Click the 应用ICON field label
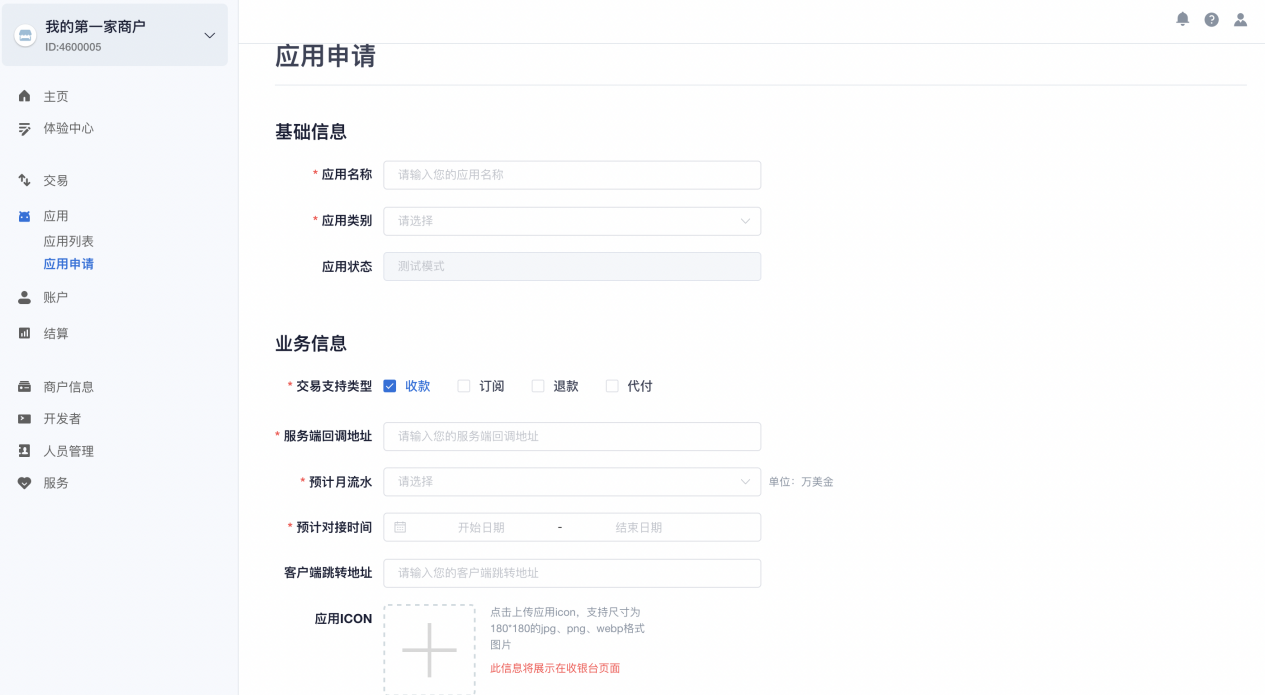This screenshot has height=695, width=1265. [343, 619]
